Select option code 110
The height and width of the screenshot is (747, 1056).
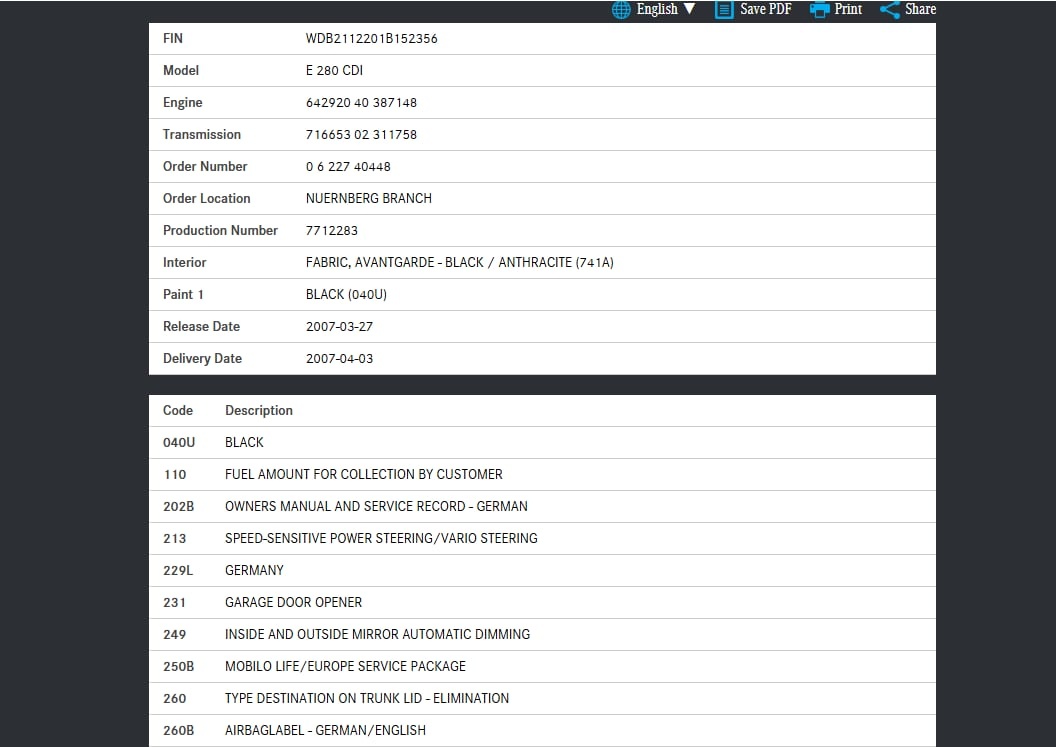(x=174, y=474)
